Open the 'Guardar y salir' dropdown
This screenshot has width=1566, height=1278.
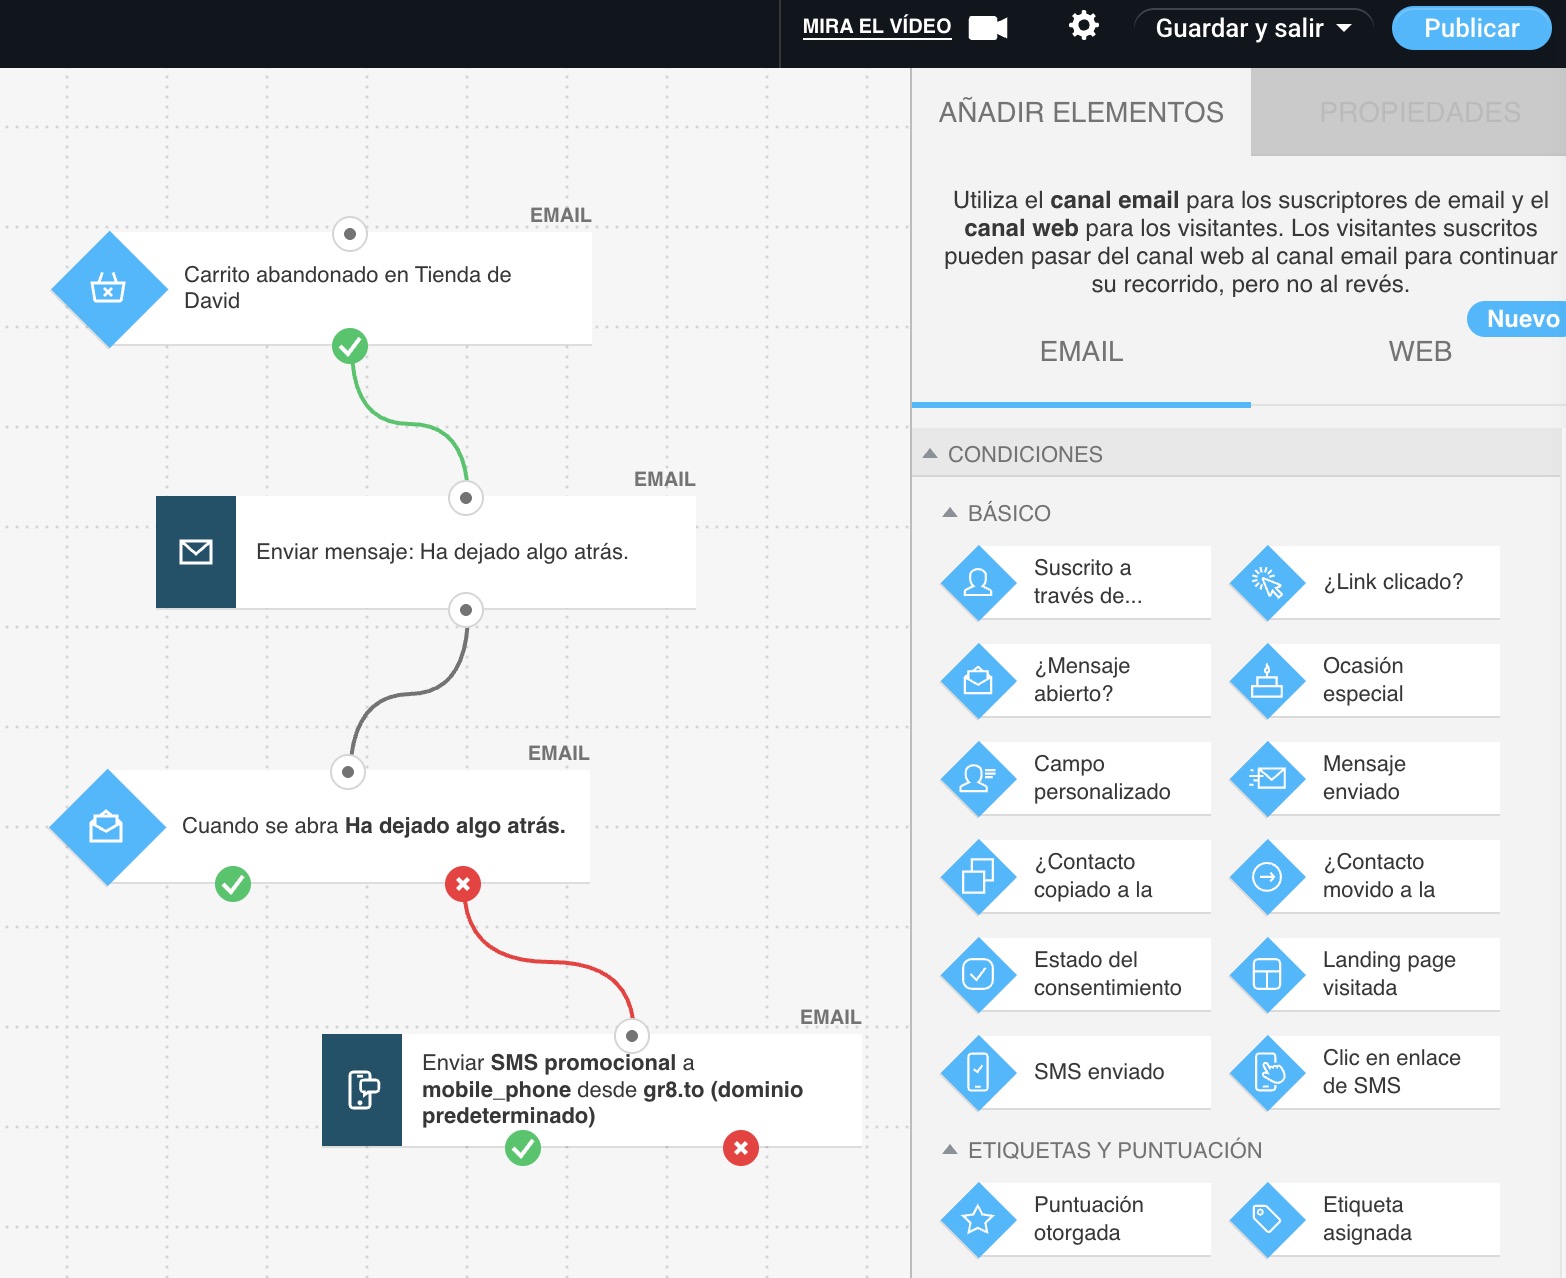coord(1252,28)
